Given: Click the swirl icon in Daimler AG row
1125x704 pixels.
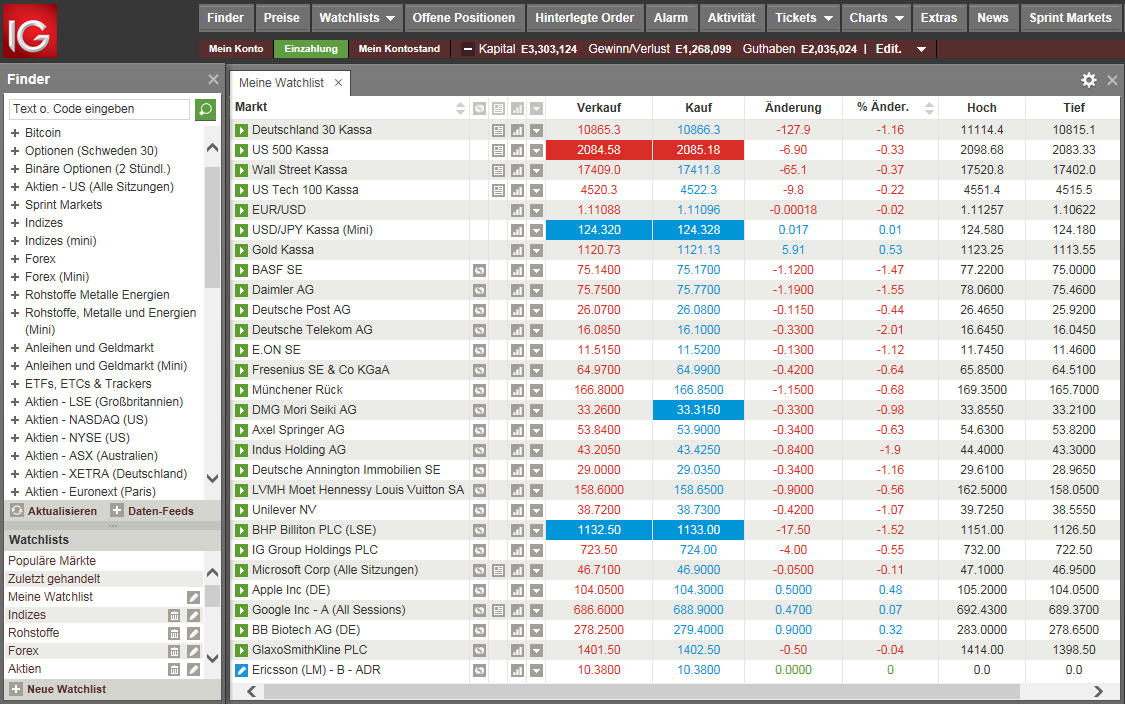Looking at the screenshot, I should [479, 291].
